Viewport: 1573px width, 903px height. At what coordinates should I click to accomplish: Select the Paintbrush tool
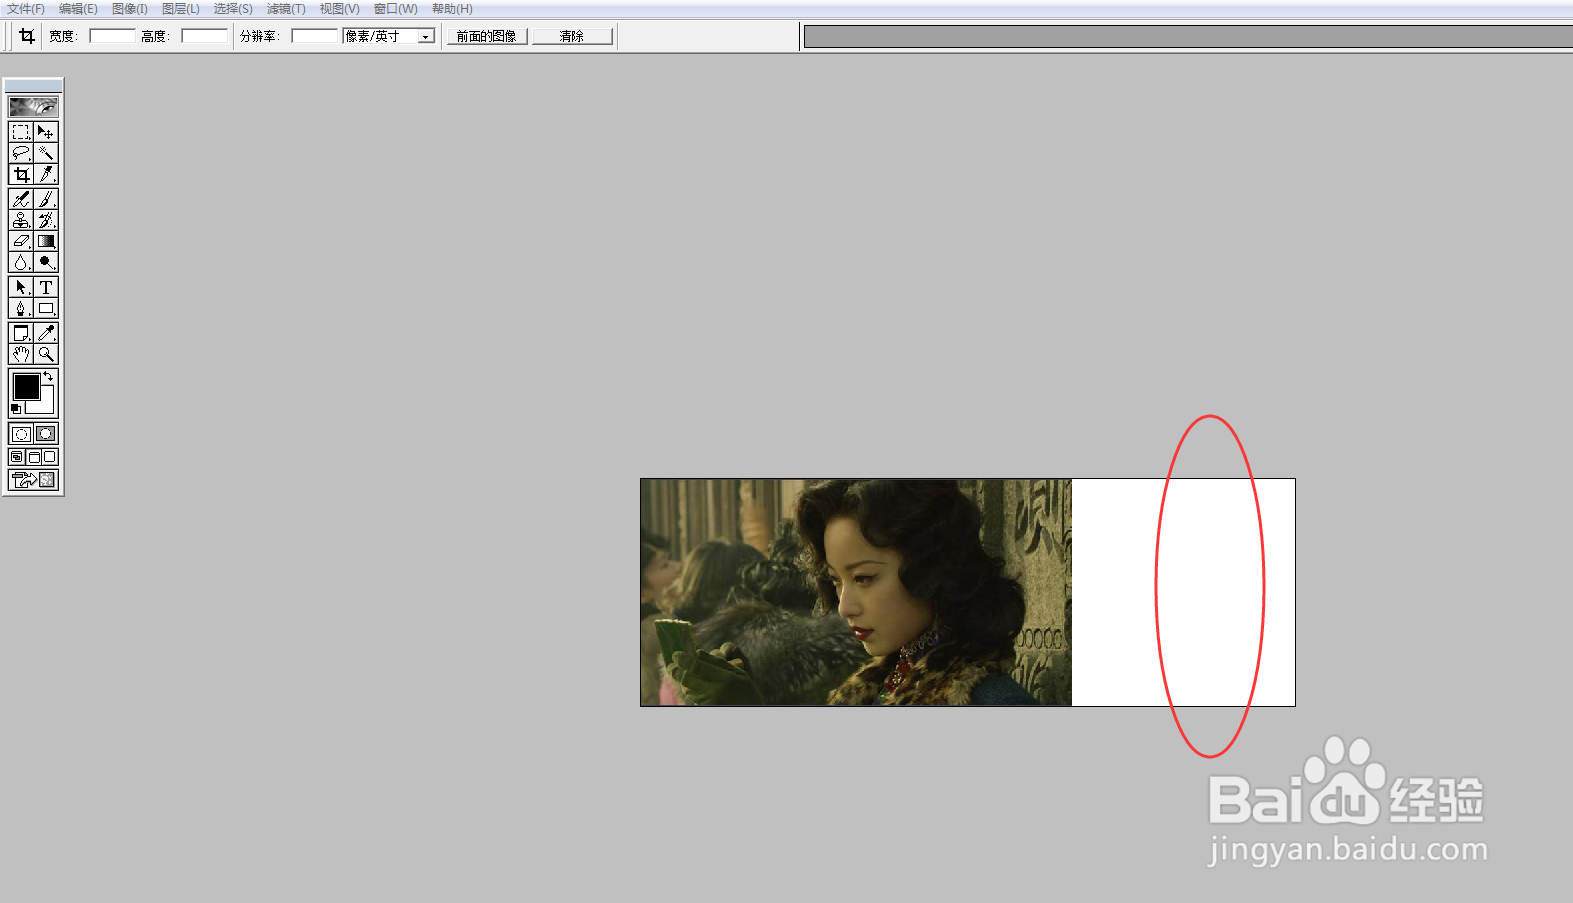click(46, 199)
